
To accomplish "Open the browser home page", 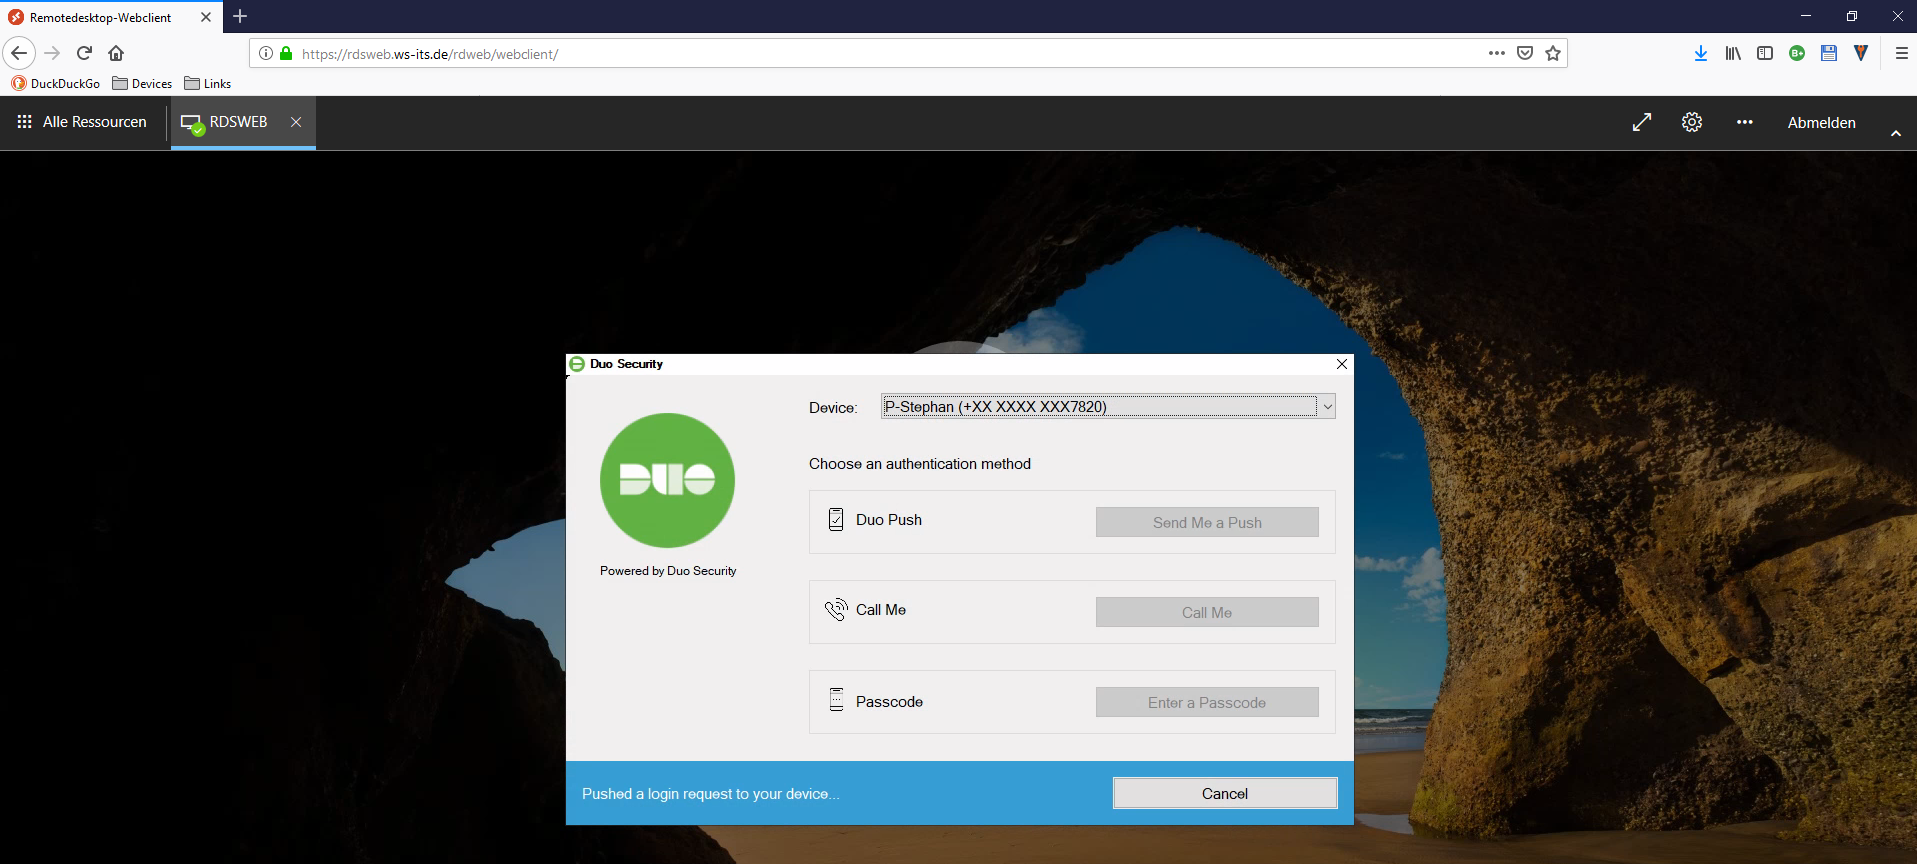I will point(116,53).
